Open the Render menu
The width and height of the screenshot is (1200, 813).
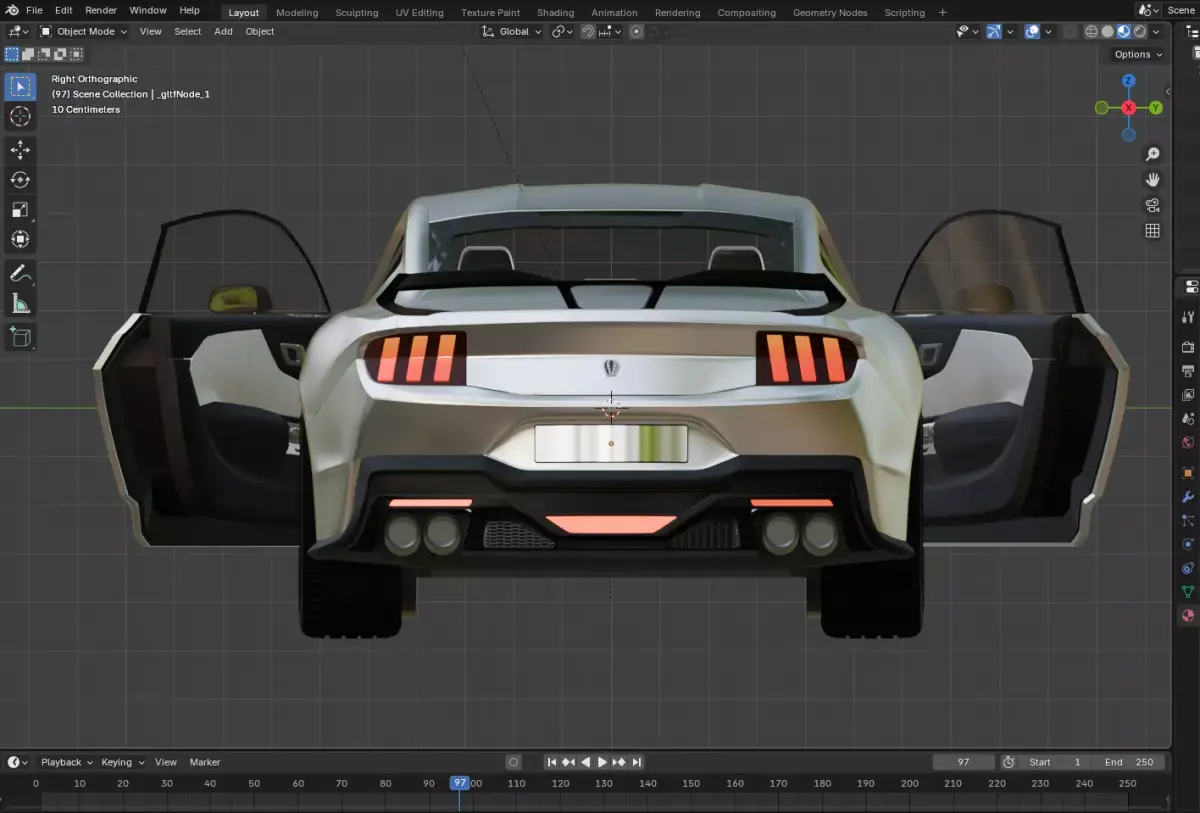point(101,10)
